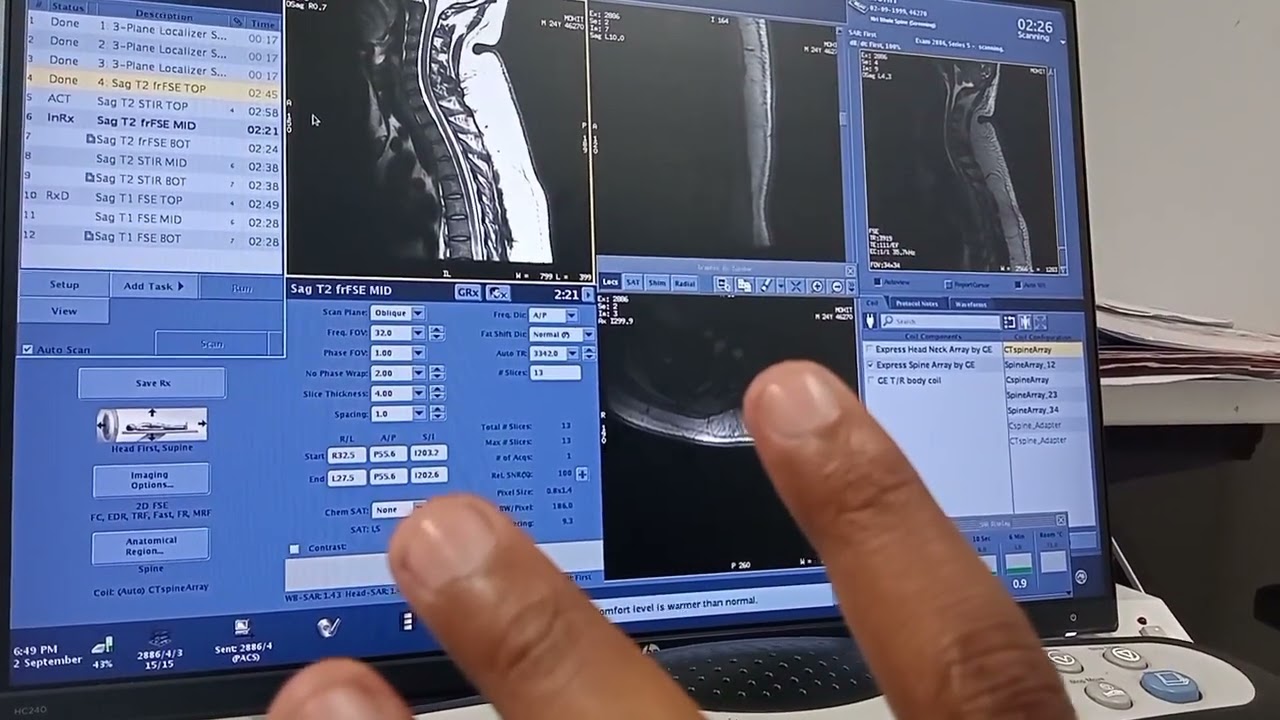
Task: Click the View button
Action: (64, 311)
